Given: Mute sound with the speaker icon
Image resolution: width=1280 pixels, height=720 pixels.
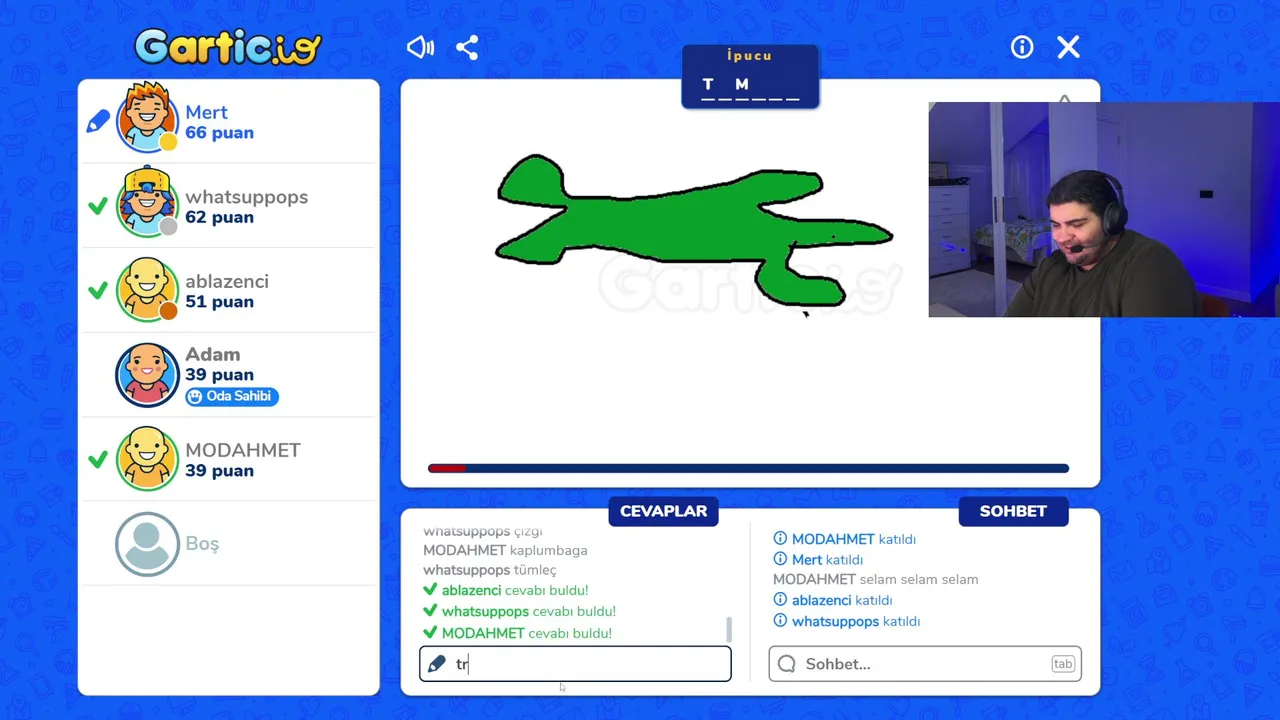Looking at the screenshot, I should pyautogui.click(x=420, y=47).
